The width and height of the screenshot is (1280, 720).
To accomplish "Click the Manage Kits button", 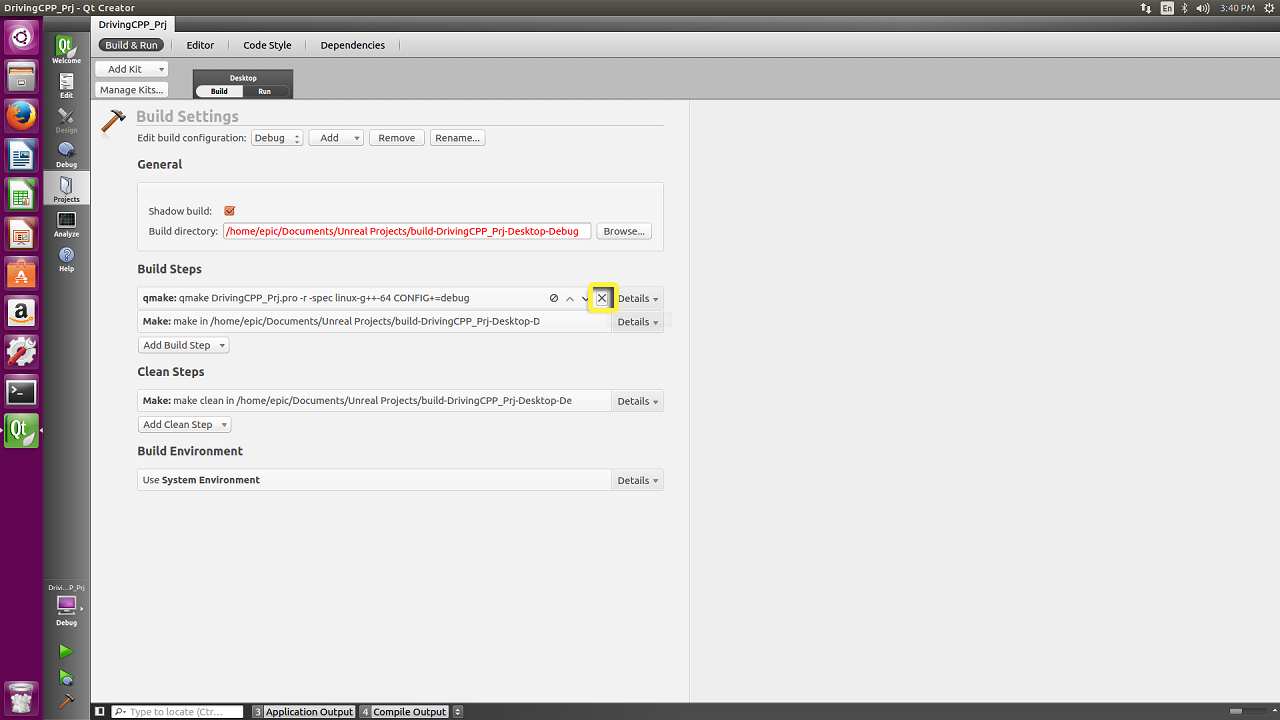I will [x=131, y=90].
